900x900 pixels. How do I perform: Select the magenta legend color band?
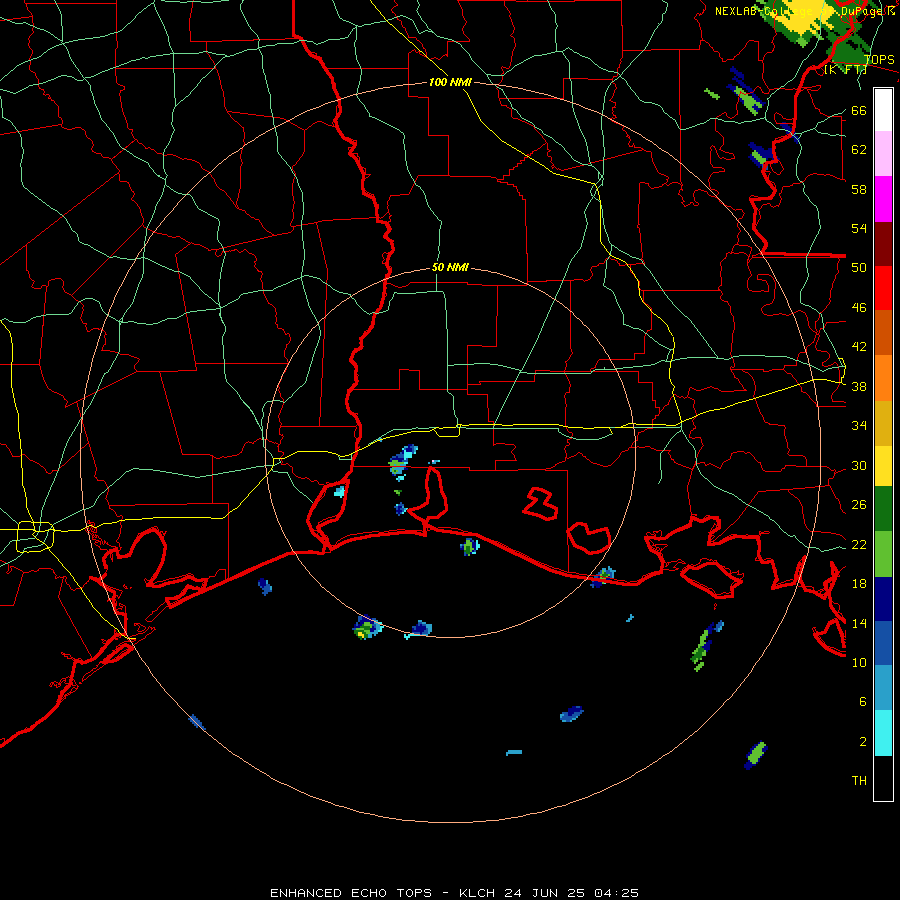883,199
